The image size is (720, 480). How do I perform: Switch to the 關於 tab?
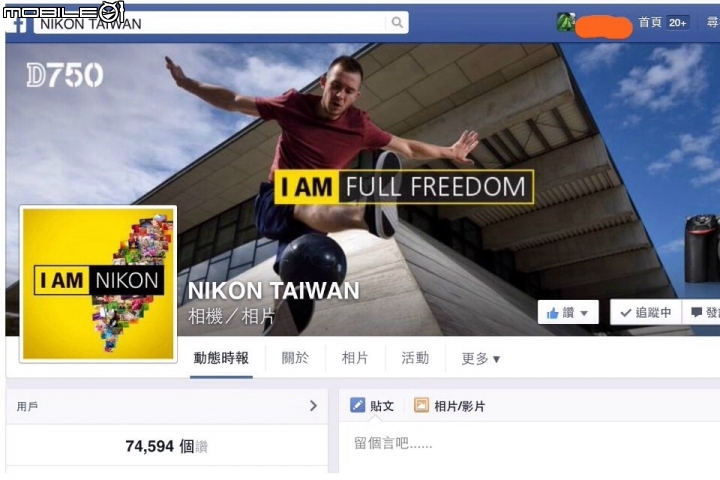[295, 358]
